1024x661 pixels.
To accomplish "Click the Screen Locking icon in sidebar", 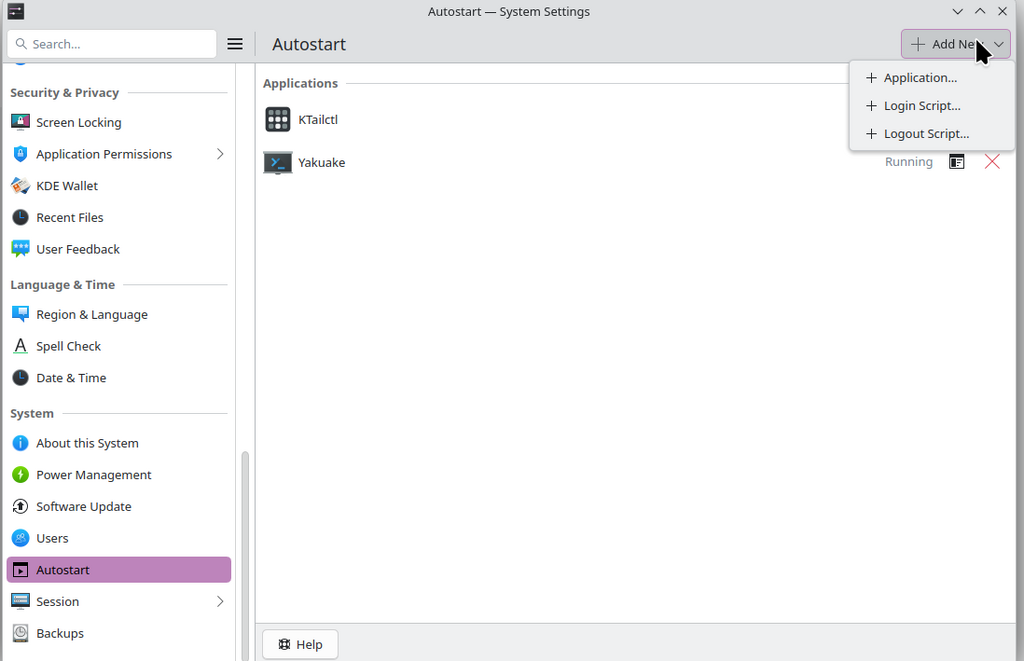I will point(20,122).
